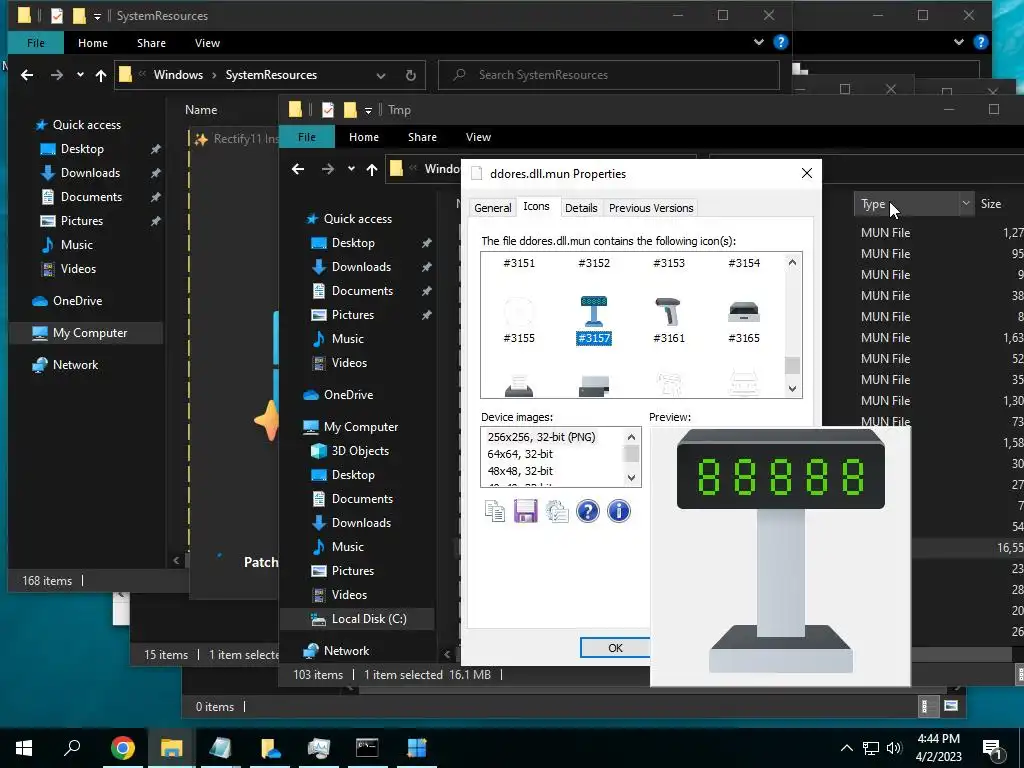Open View tab in Tmp window

[x=478, y=136]
